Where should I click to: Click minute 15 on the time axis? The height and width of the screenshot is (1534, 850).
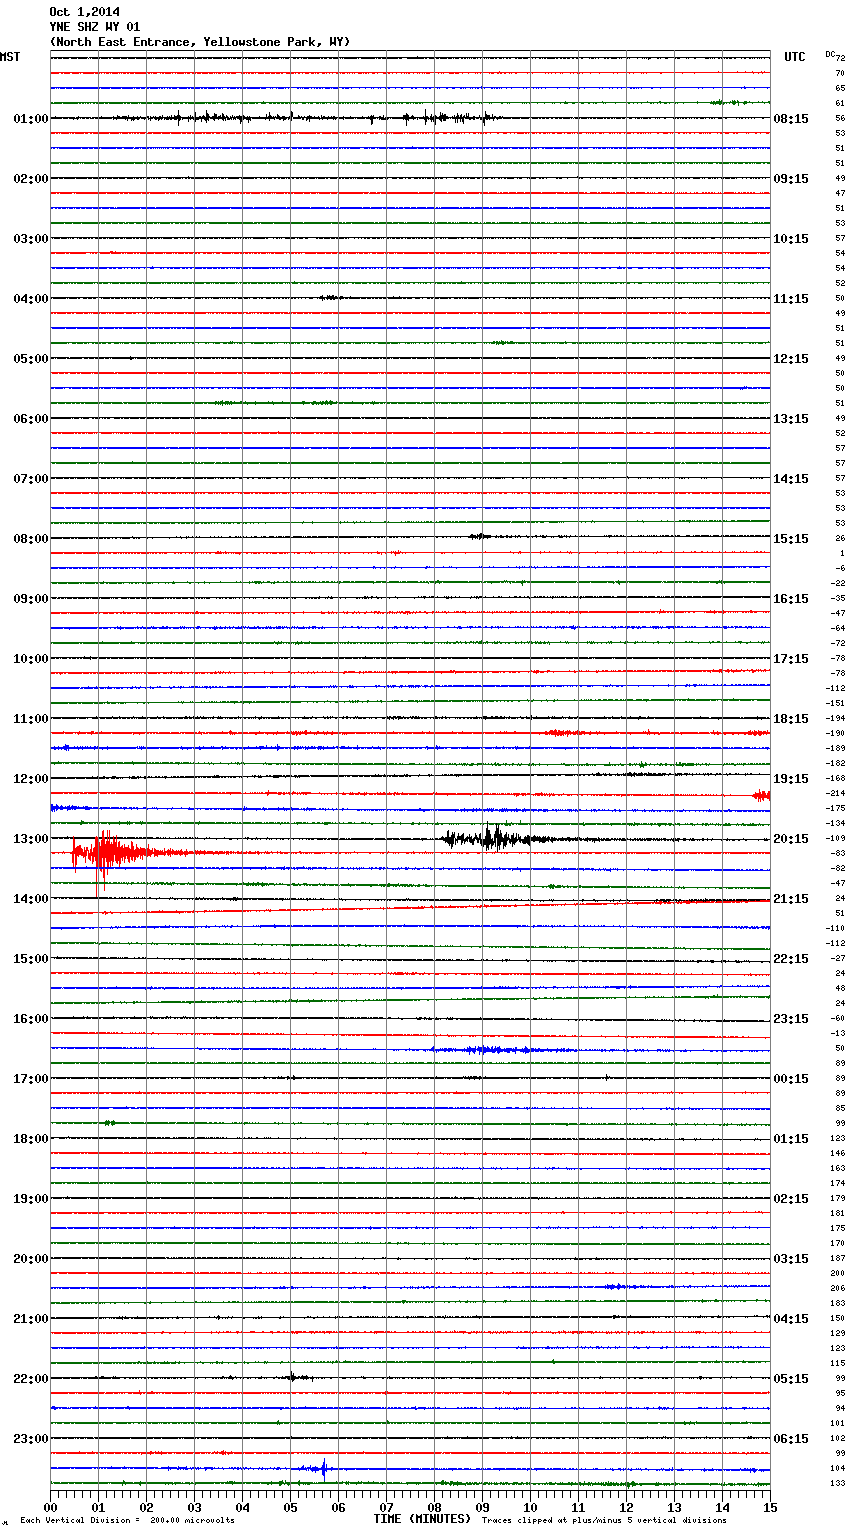pos(770,1507)
